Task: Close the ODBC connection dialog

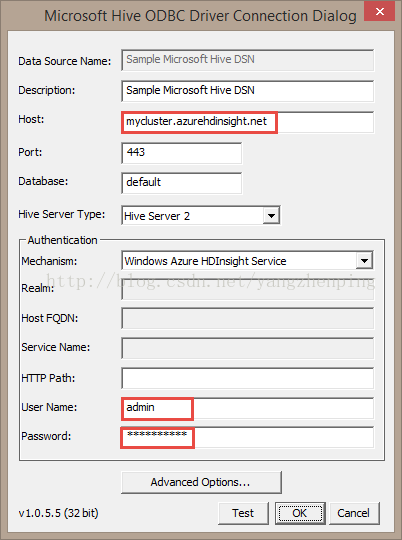Action: (379, 12)
